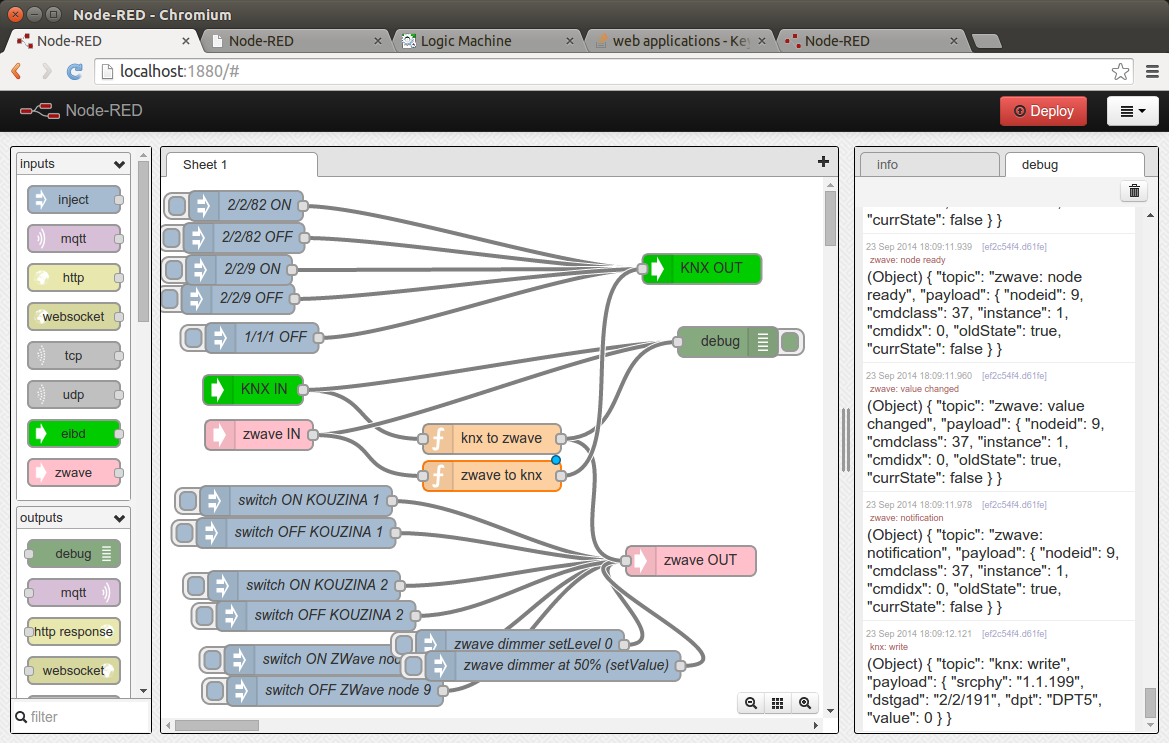1169x743 pixels.
Task: Select the http response palette node
Action: (73, 632)
